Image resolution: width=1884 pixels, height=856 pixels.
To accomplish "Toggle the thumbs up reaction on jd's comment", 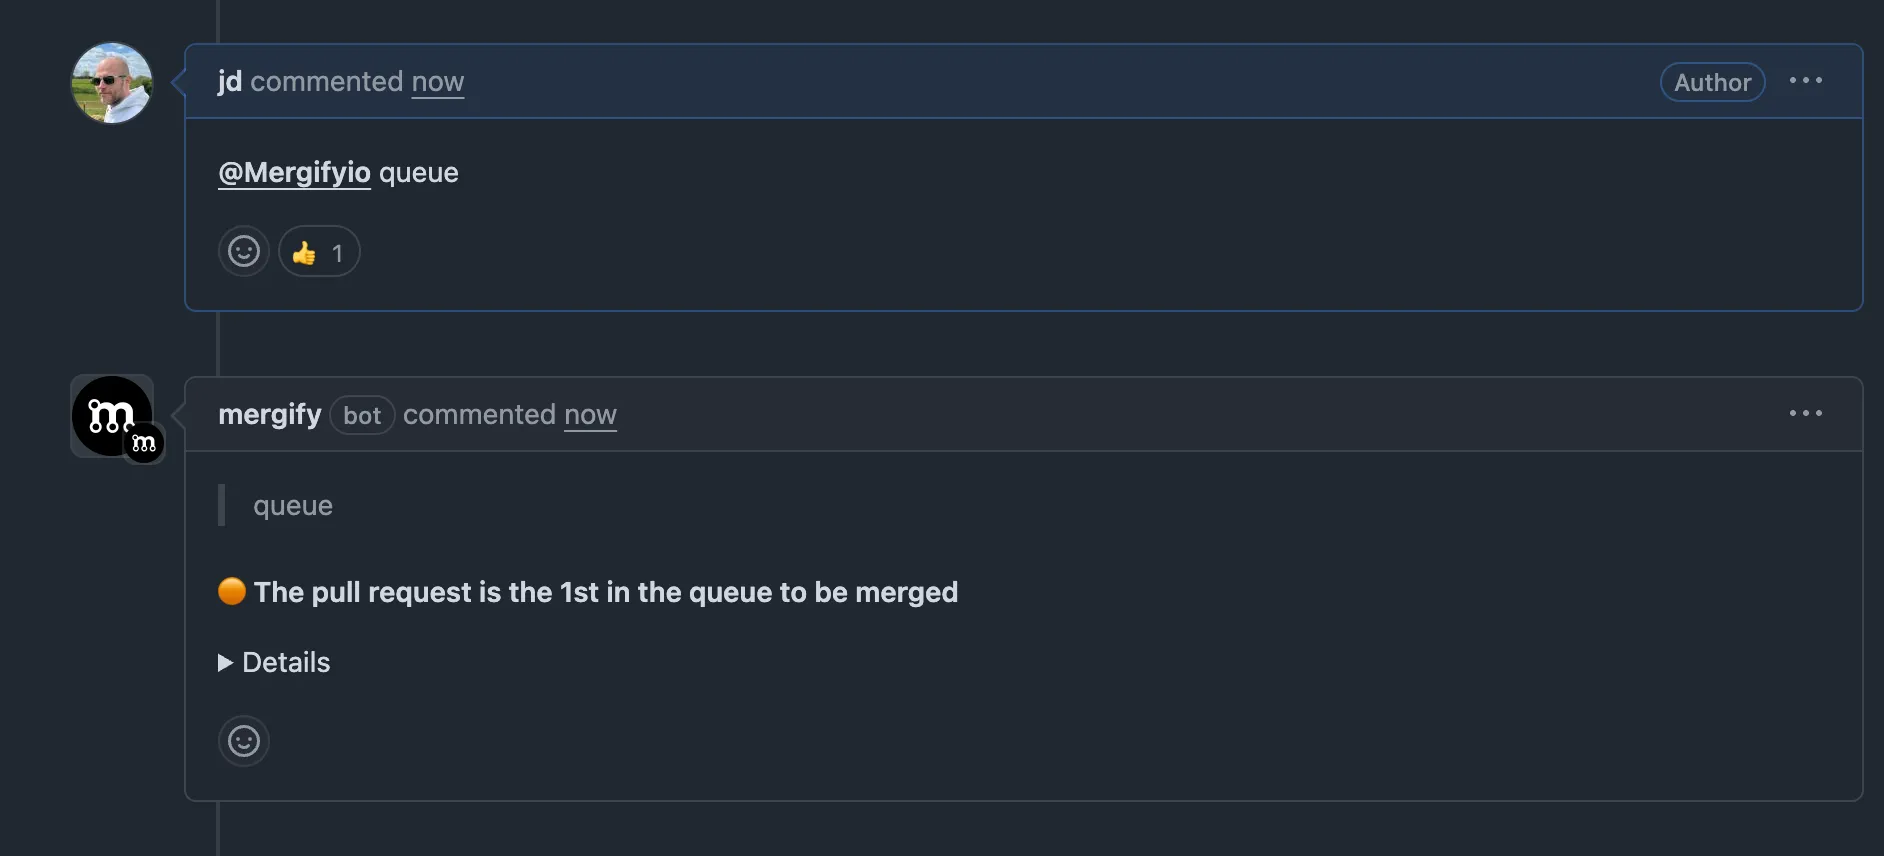I will pyautogui.click(x=318, y=251).
